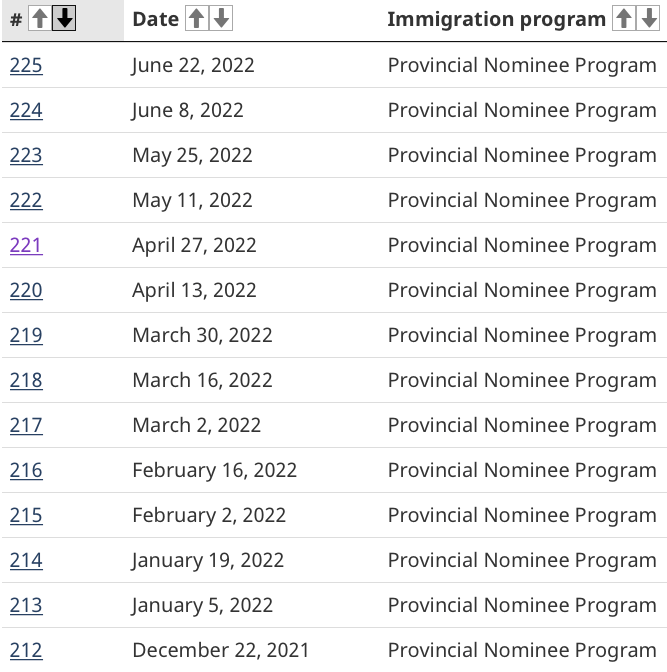Open draw number 214 link
The width and height of the screenshot is (667, 672).
26,560
